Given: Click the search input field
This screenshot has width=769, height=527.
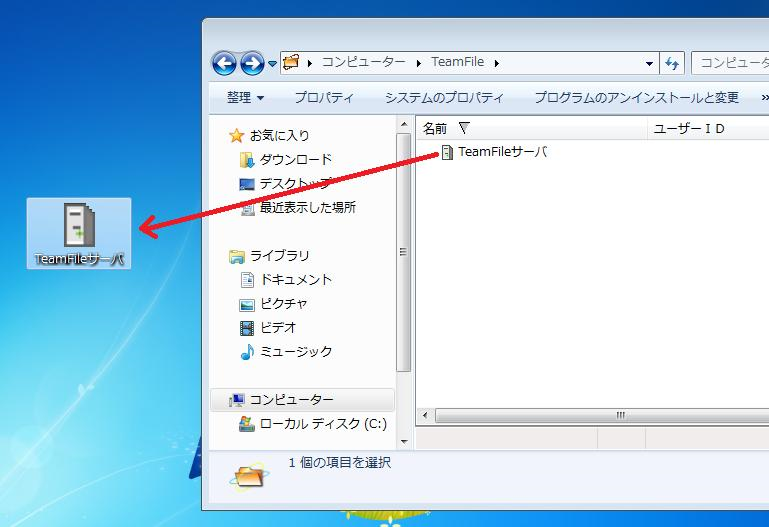Looking at the screenshot, I should point(732,63).
